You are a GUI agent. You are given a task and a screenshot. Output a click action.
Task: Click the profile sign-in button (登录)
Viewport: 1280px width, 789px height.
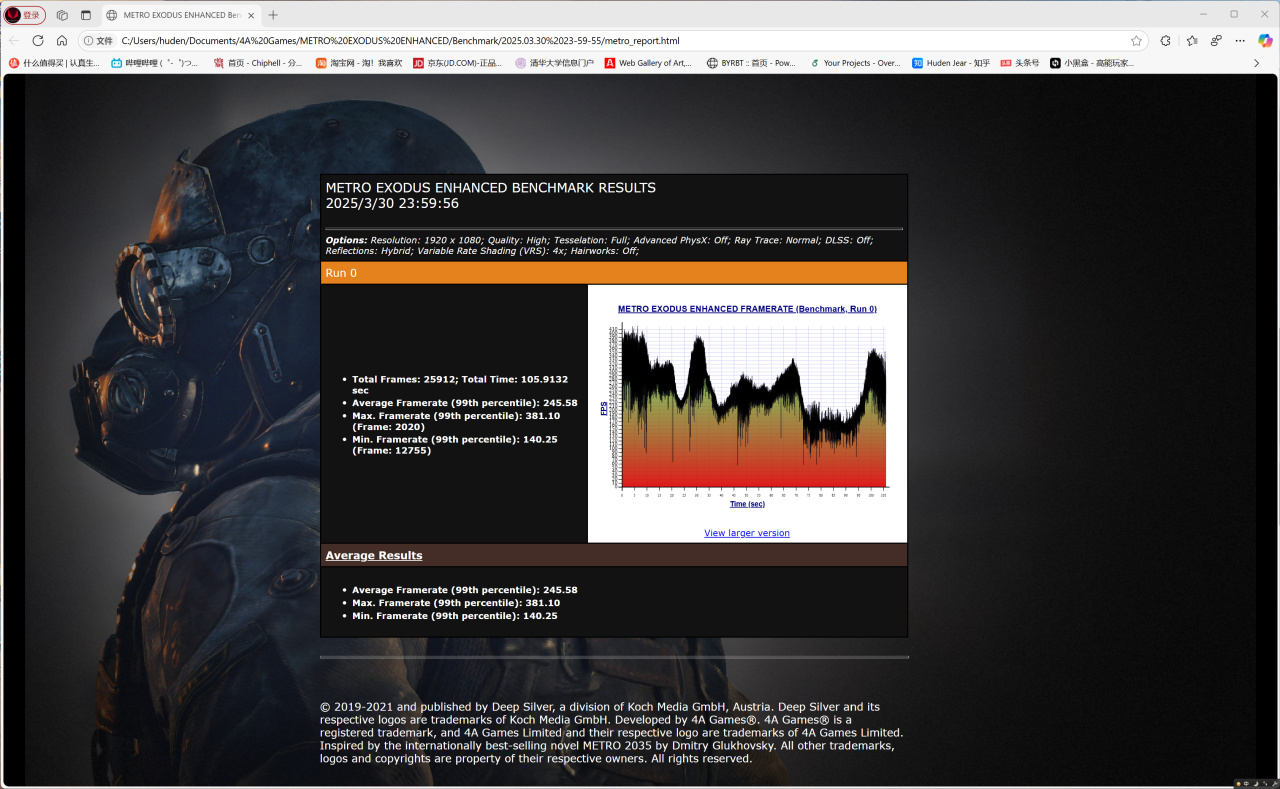pyautogui.click(x=25, y=15)
